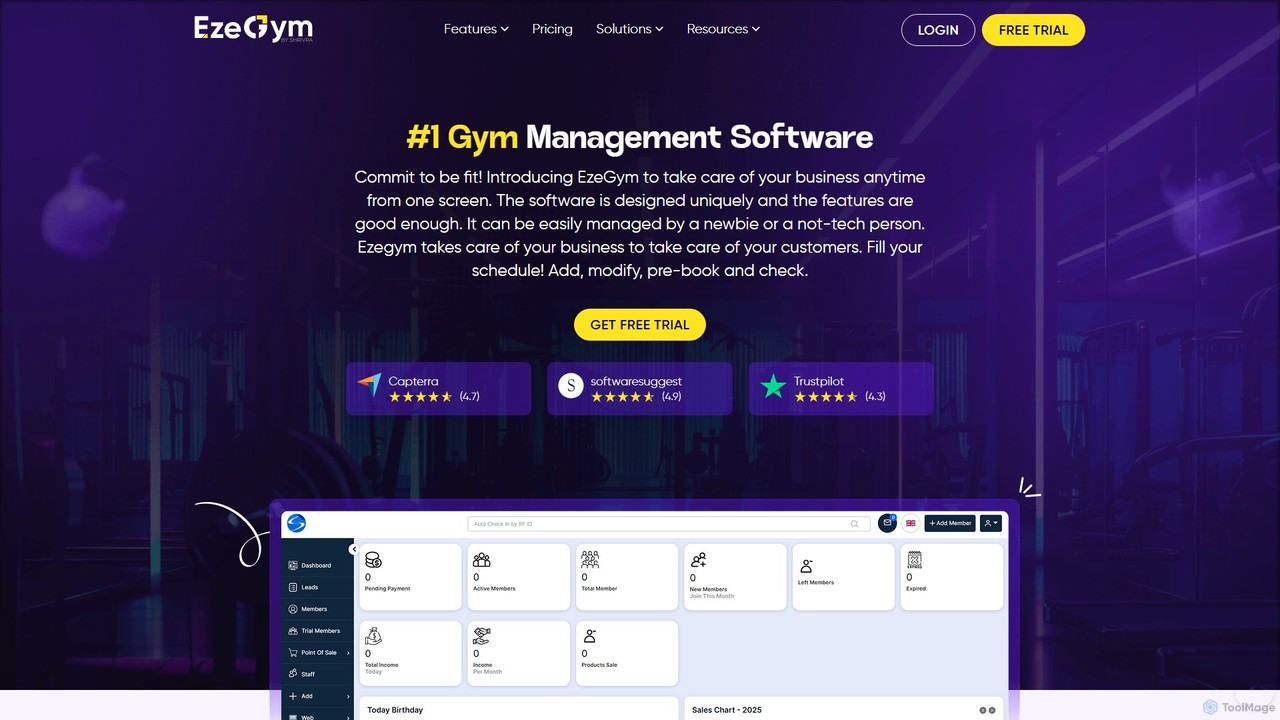Click the New Members add-user icon
1280x720 pixels.
coord(698,560)
